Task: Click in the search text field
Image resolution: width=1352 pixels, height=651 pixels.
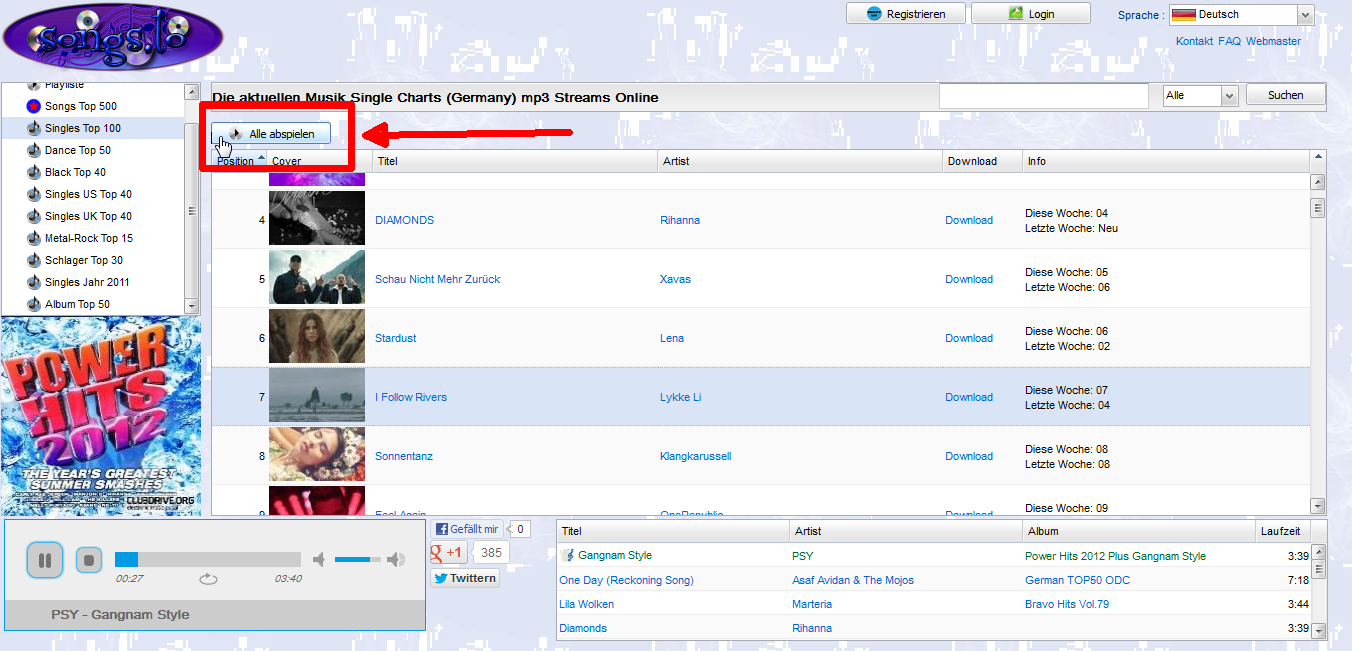Action: tap(1043, 95)
